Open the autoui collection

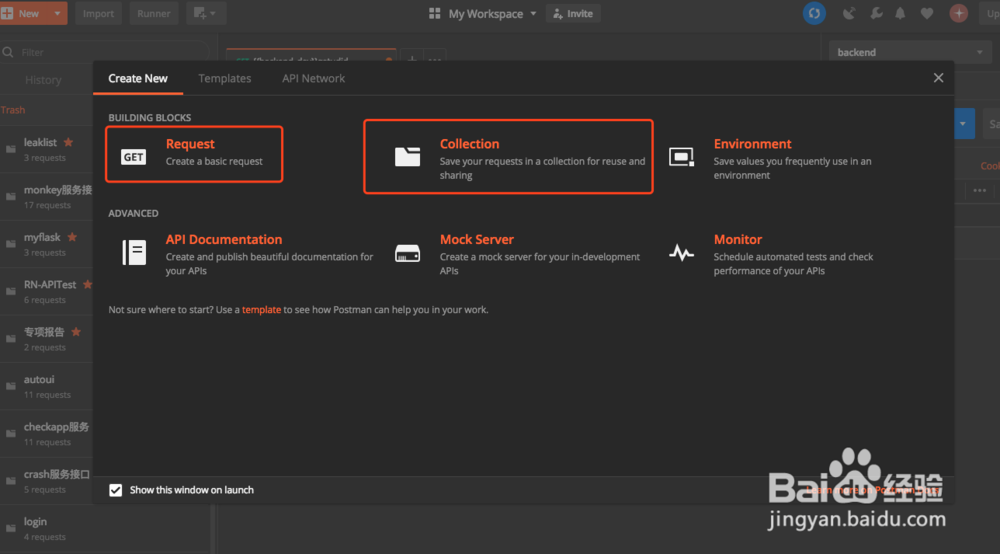[39, 379]
